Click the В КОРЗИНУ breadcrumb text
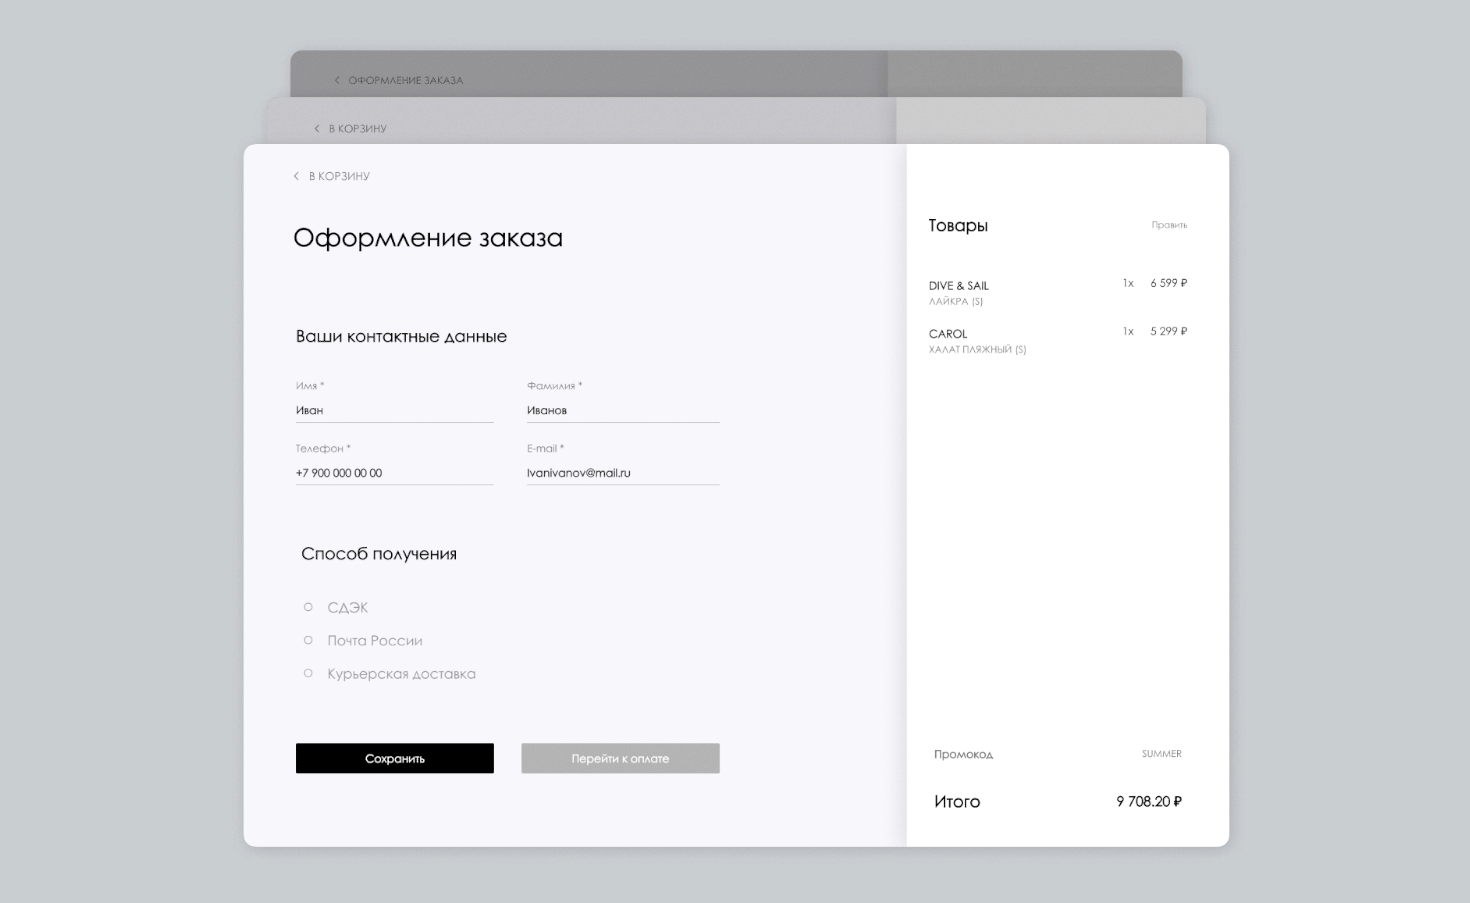Screen dimensions: 1470x903 (x=341, y=175)
